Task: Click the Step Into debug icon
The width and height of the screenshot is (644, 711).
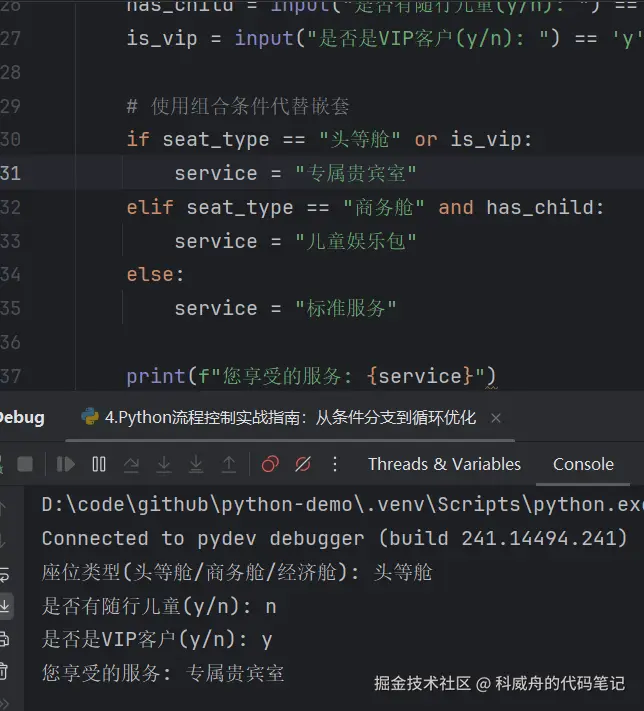Action: pos(164,464)
